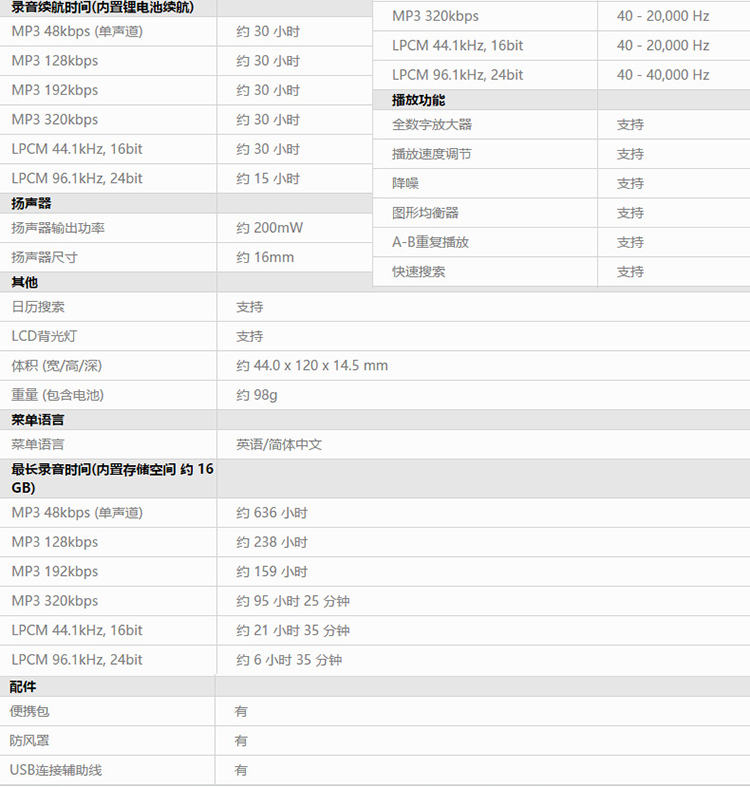This screenshot has height=787, width=750.
Task: Click the 日历搜索 row label
Action: click(x=38, y=307)
